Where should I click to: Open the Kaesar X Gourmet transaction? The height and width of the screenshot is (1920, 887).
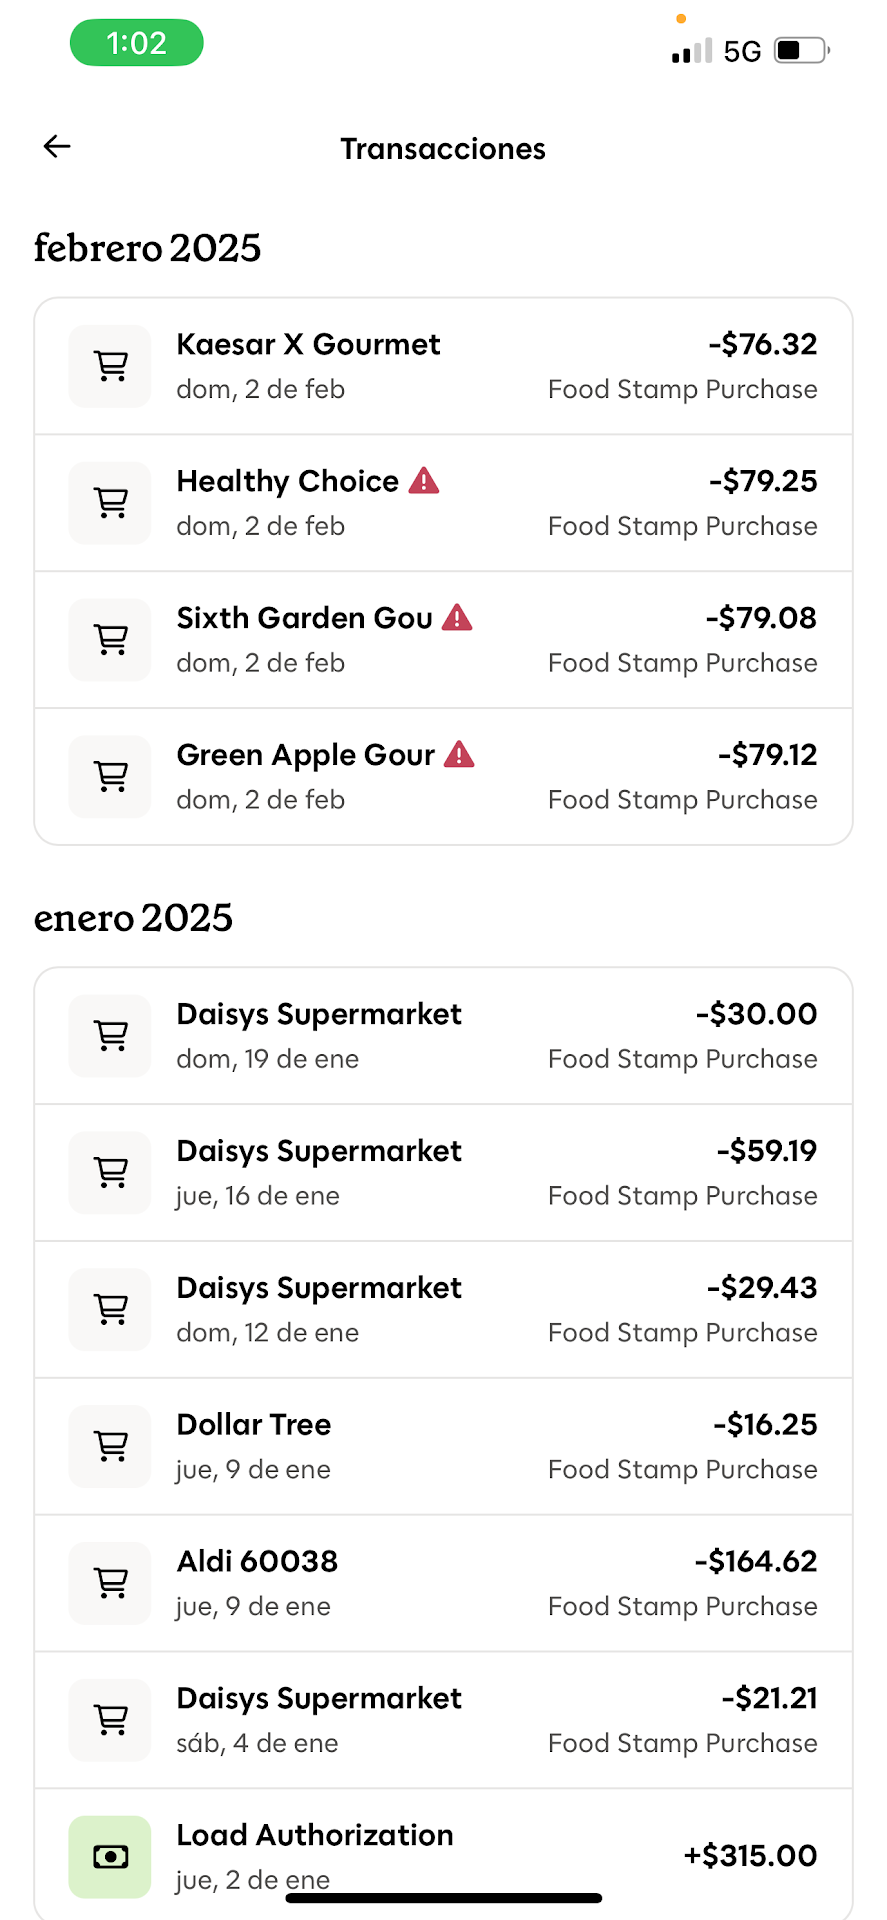pos(443,366)
